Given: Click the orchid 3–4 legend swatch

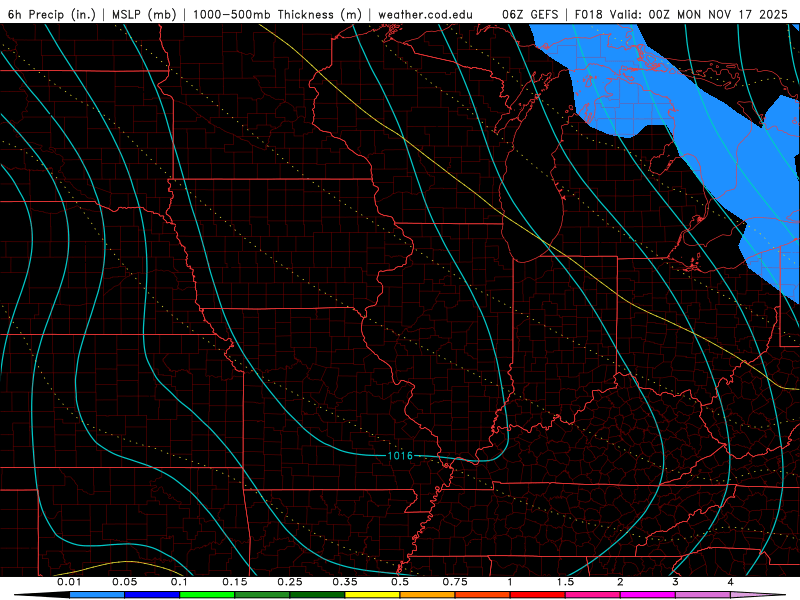Looking at the screenshot, I should 703,595.
